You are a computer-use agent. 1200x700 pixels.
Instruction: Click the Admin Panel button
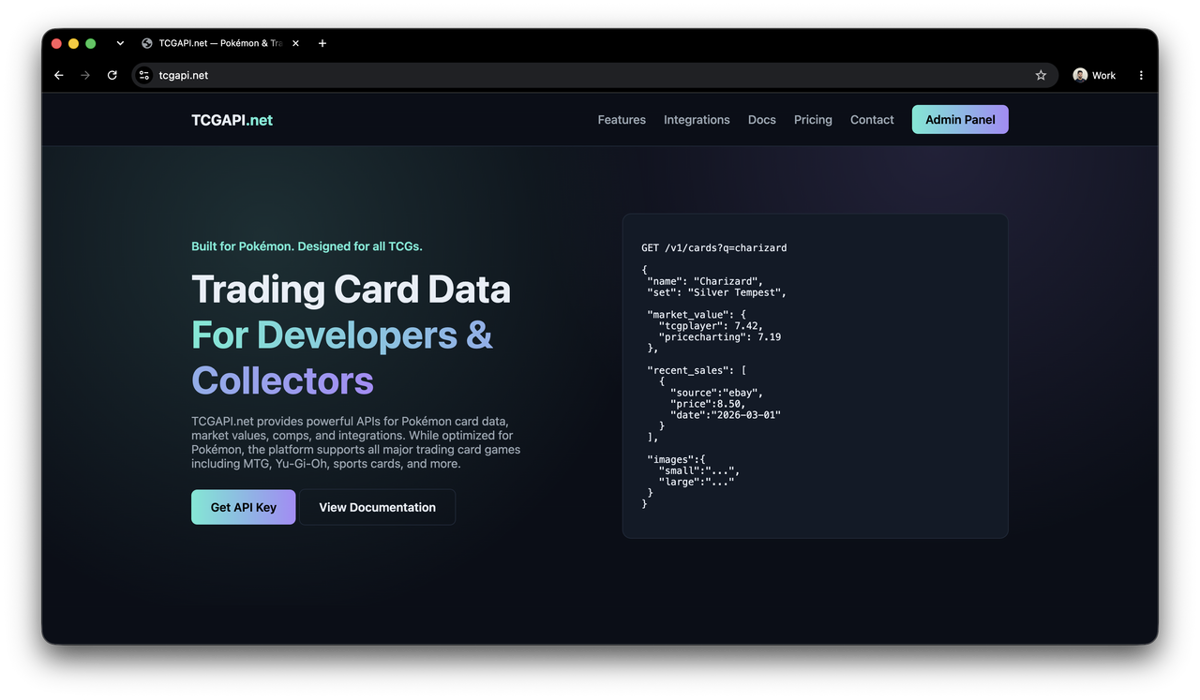tap(960, 120)
